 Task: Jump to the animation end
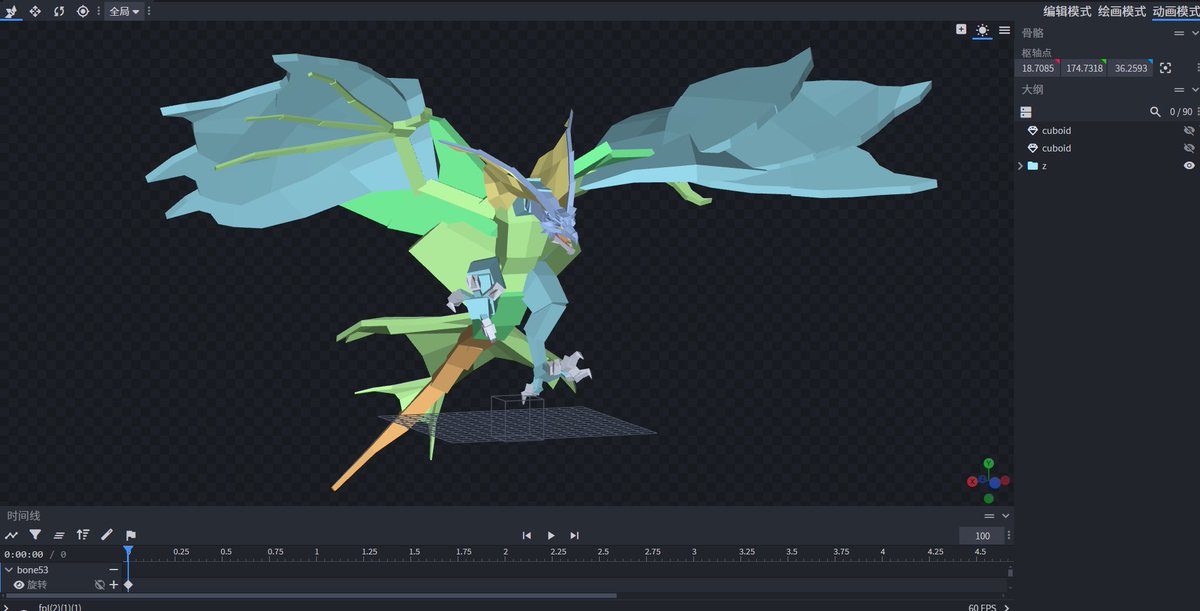tap(574, 536)
